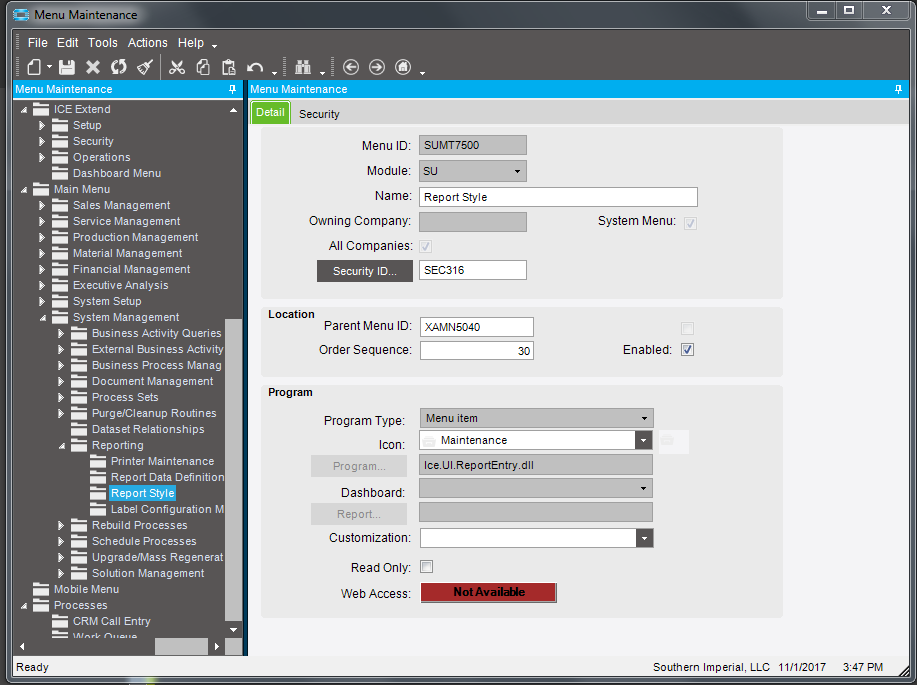
Task: Collapse the ICE Extend tree node
Action: coord(24,109)
